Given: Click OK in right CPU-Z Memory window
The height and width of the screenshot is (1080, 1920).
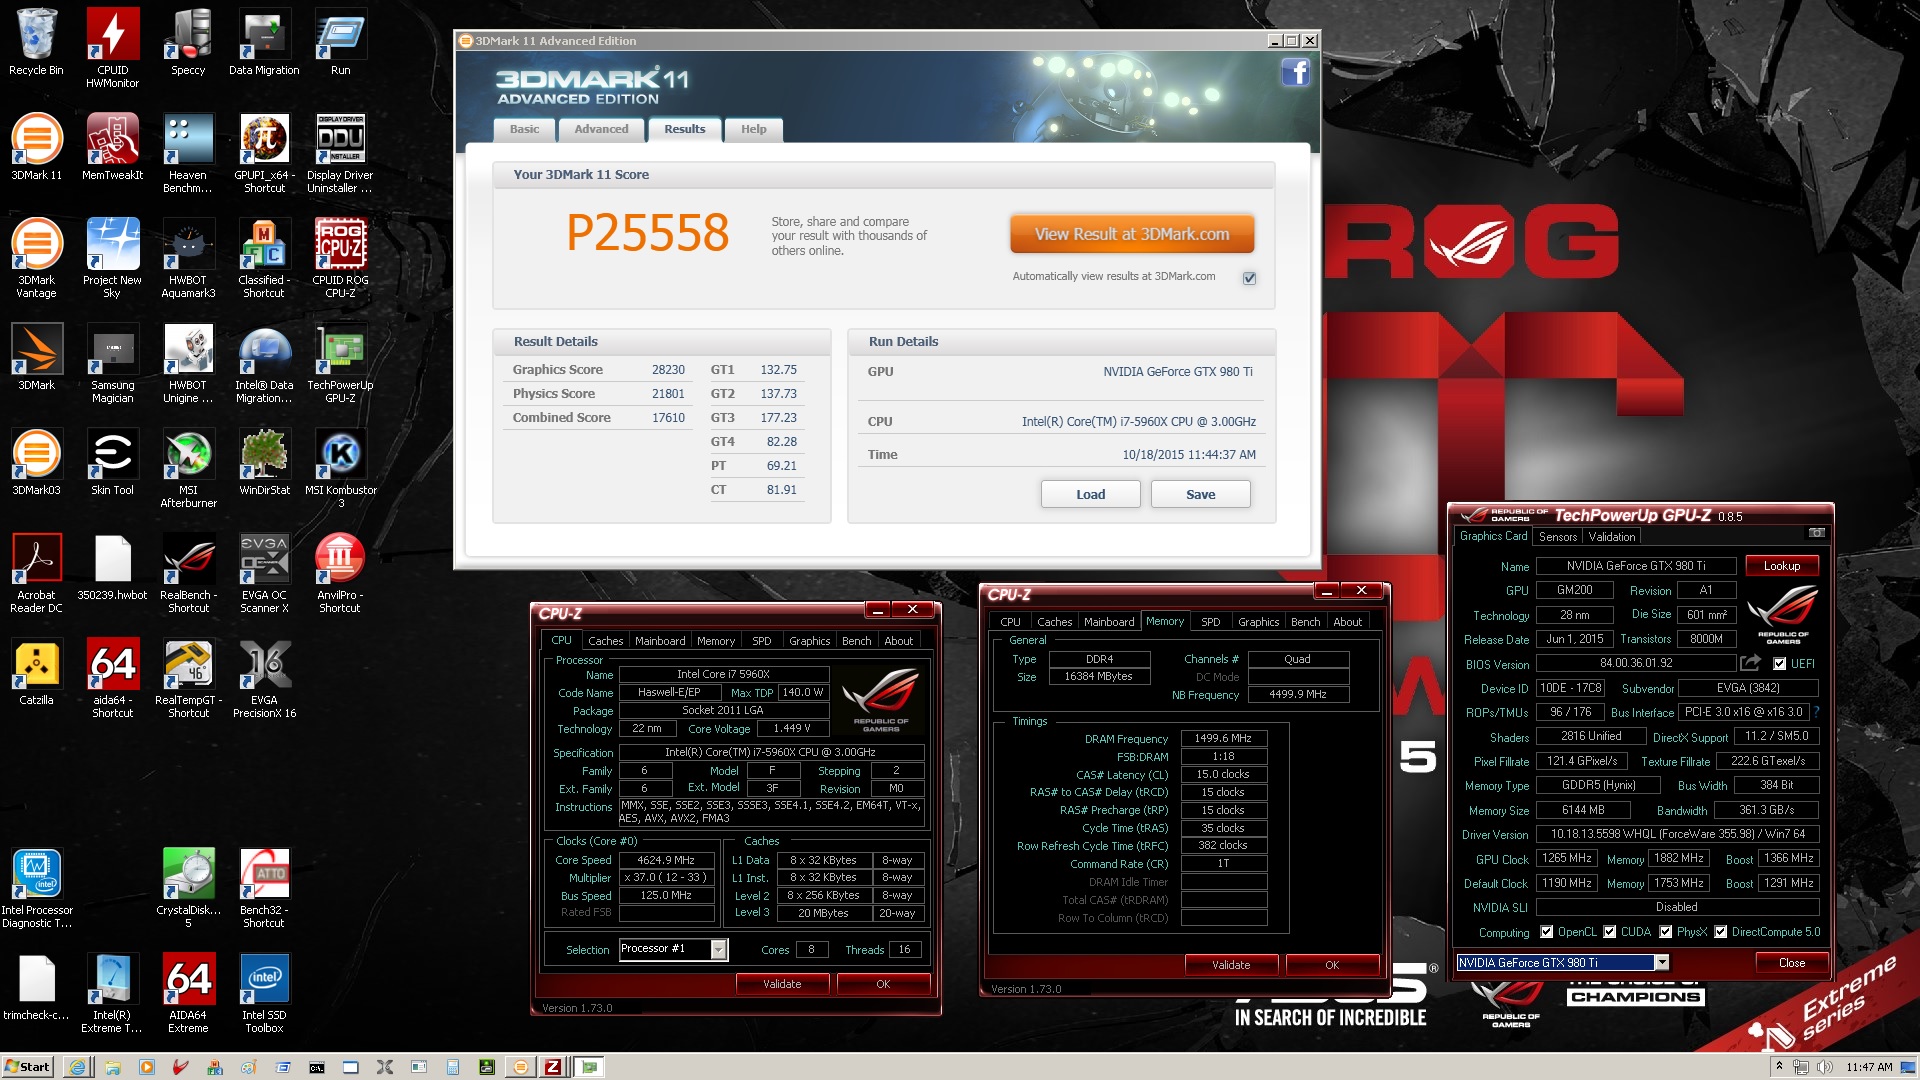Looking at the screenshot, I should click(1331, 965).
